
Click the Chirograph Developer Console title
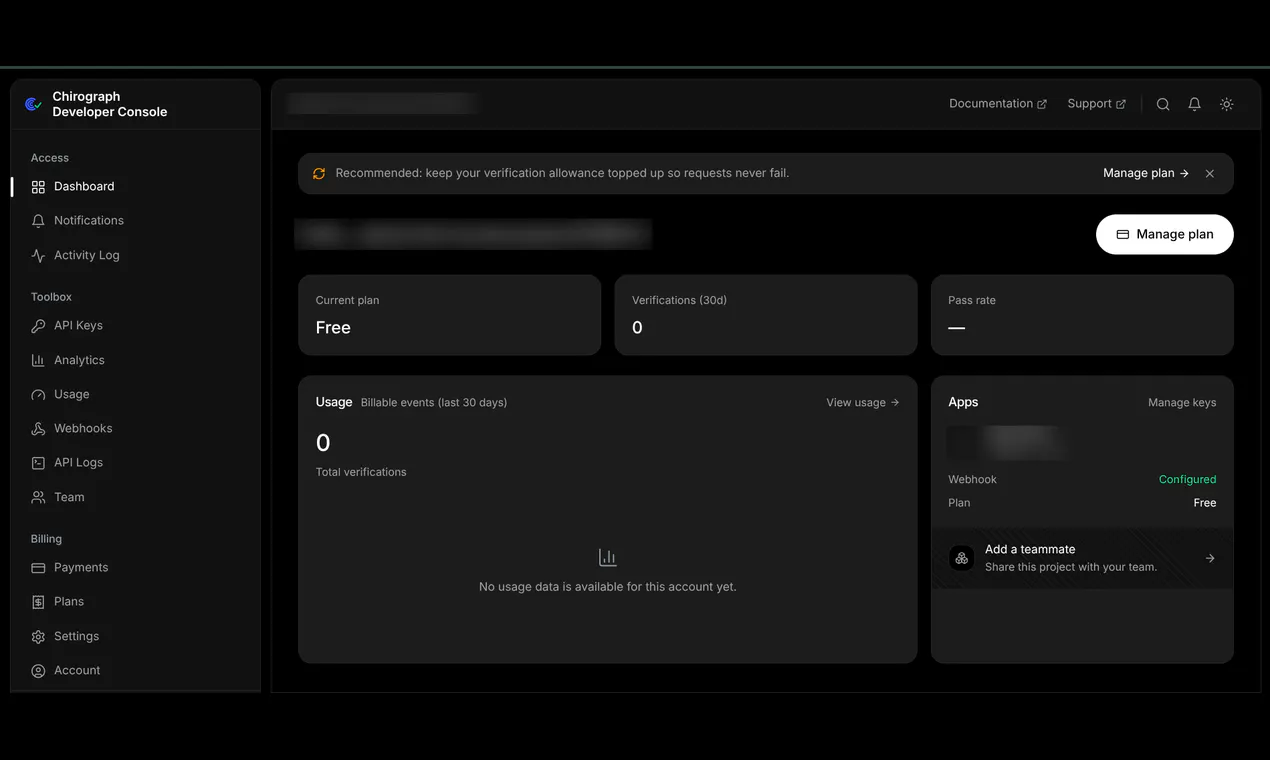pyautogui.click(x=110, y=104)
